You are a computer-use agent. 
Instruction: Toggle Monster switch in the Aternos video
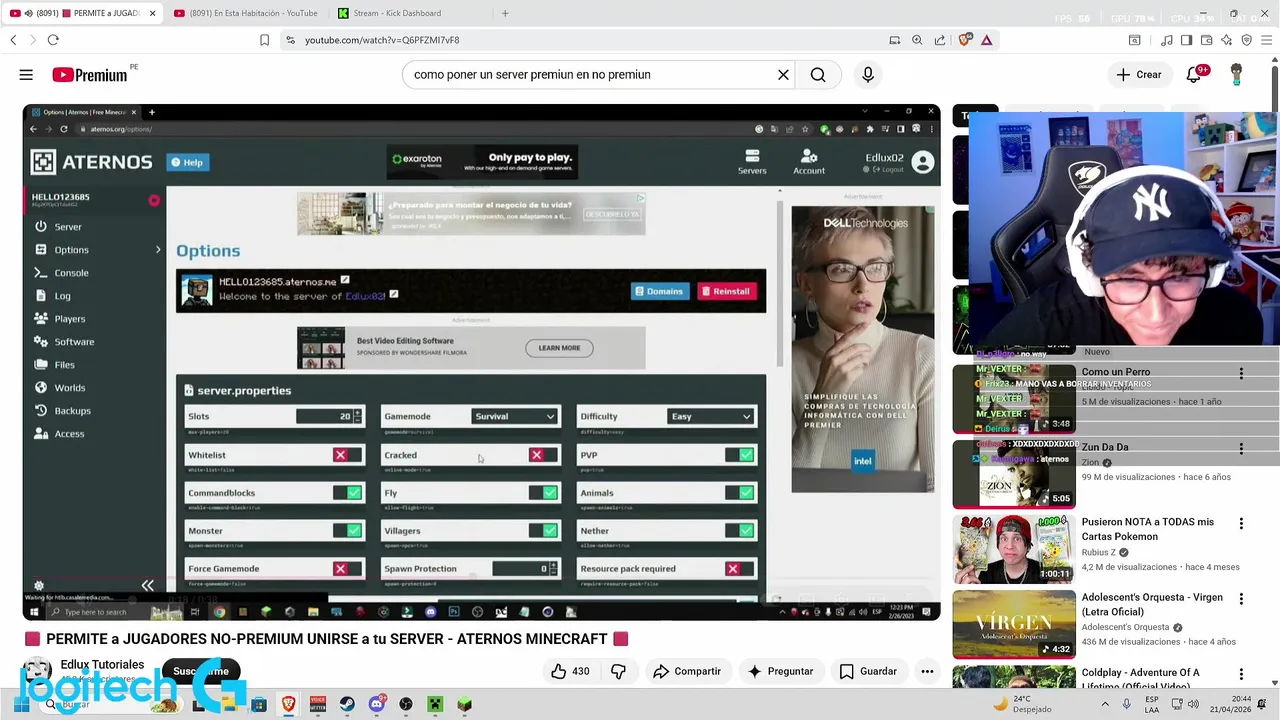tap(348, 531)
